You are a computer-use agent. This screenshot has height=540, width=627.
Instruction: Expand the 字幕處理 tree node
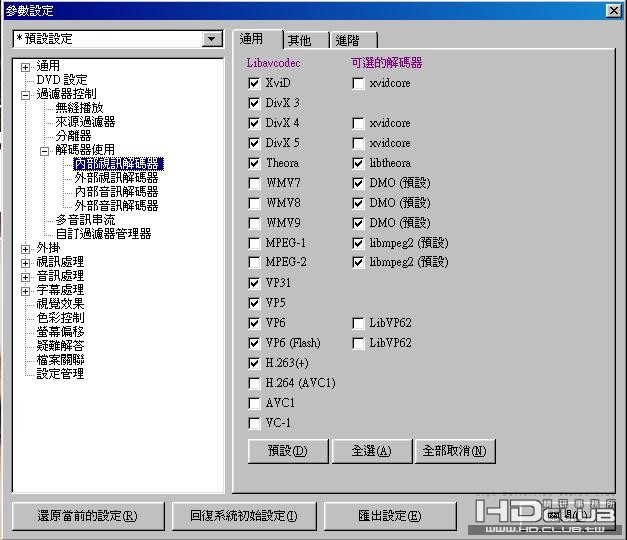tap(26, 291)
